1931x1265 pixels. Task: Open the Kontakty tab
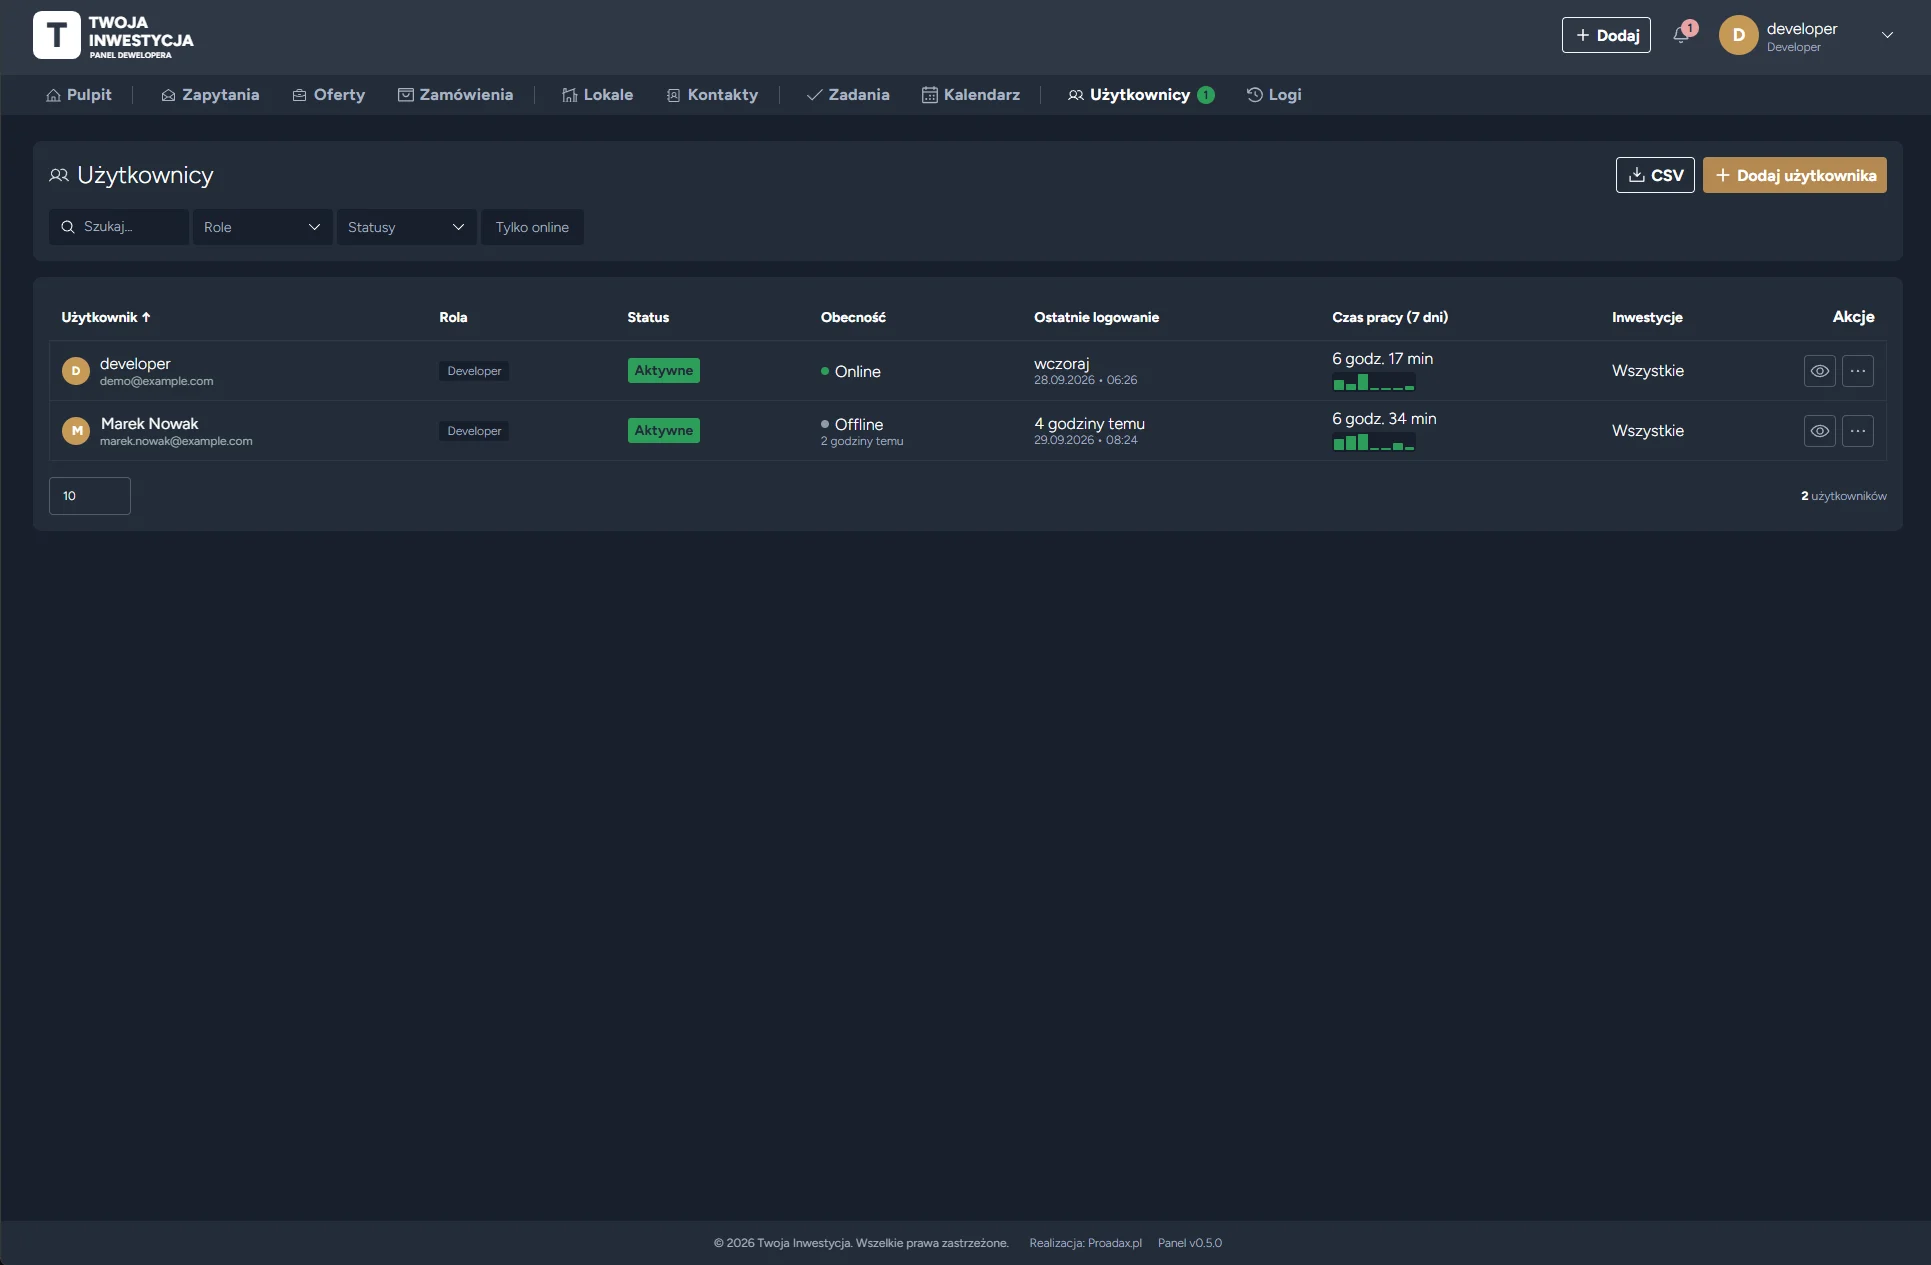[x=713, y=95]
